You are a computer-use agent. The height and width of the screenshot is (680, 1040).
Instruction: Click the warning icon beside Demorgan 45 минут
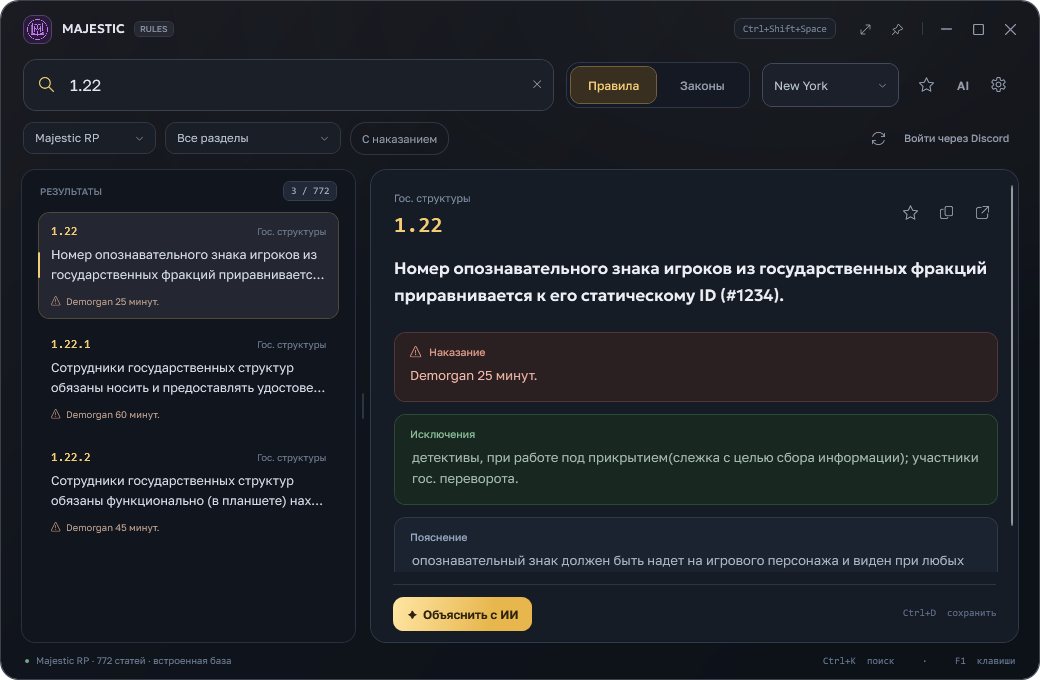point(56,527)
